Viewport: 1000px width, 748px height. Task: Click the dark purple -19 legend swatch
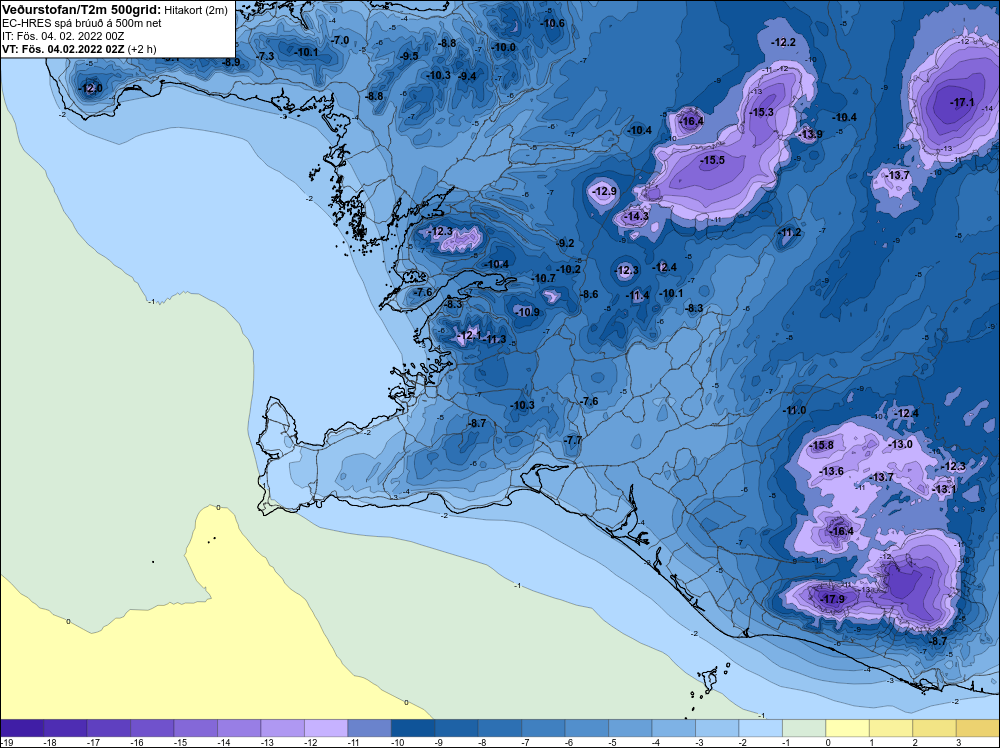coord(22,728)
